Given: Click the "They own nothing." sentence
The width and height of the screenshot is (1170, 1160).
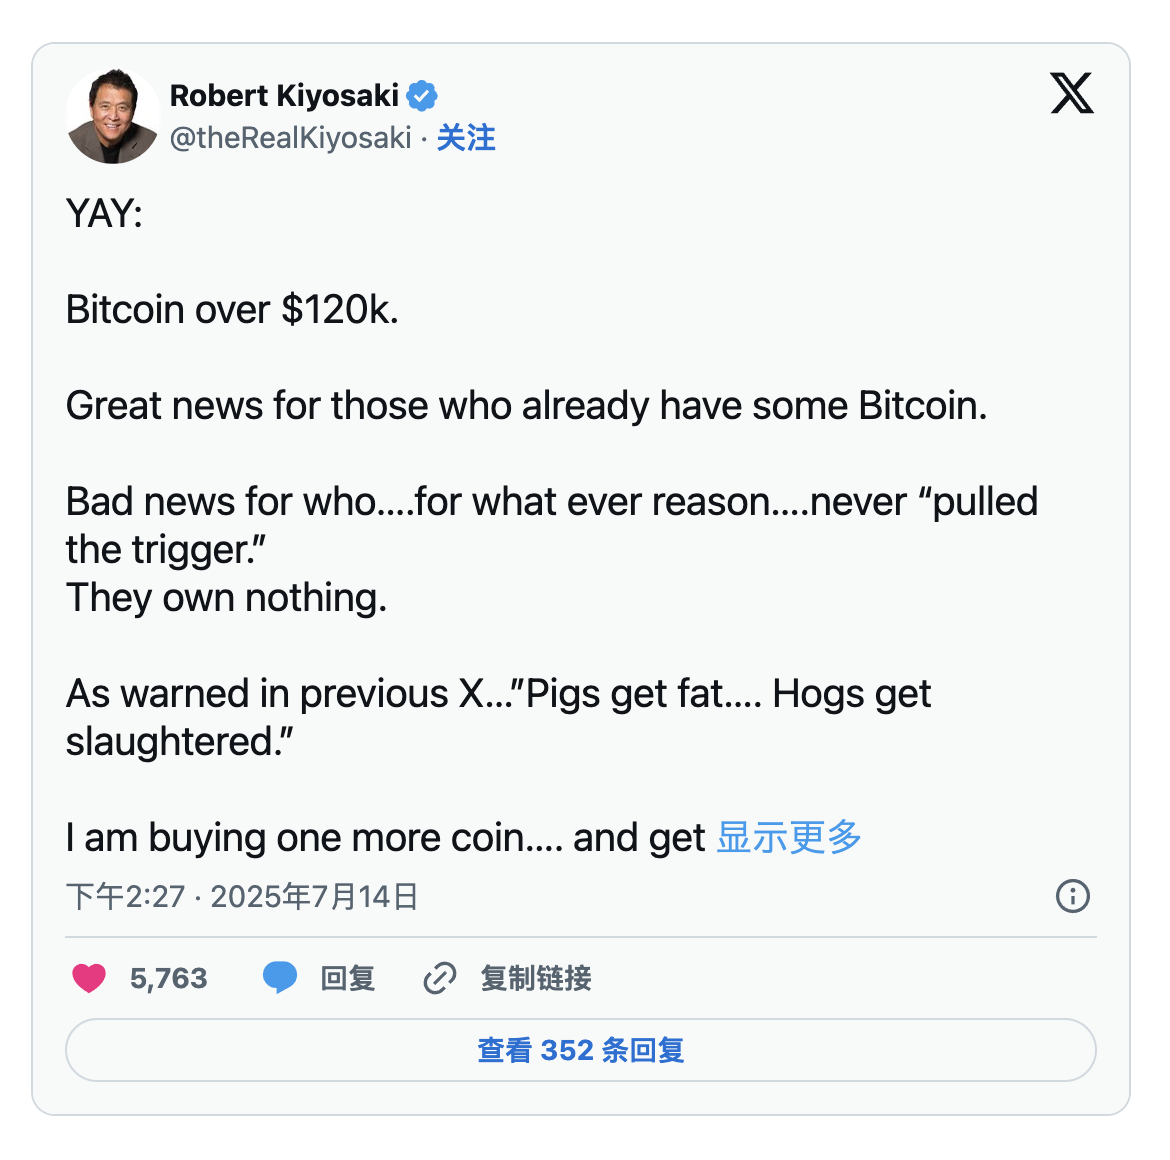Looking at the screenshot, I should [x=226, y=598].
